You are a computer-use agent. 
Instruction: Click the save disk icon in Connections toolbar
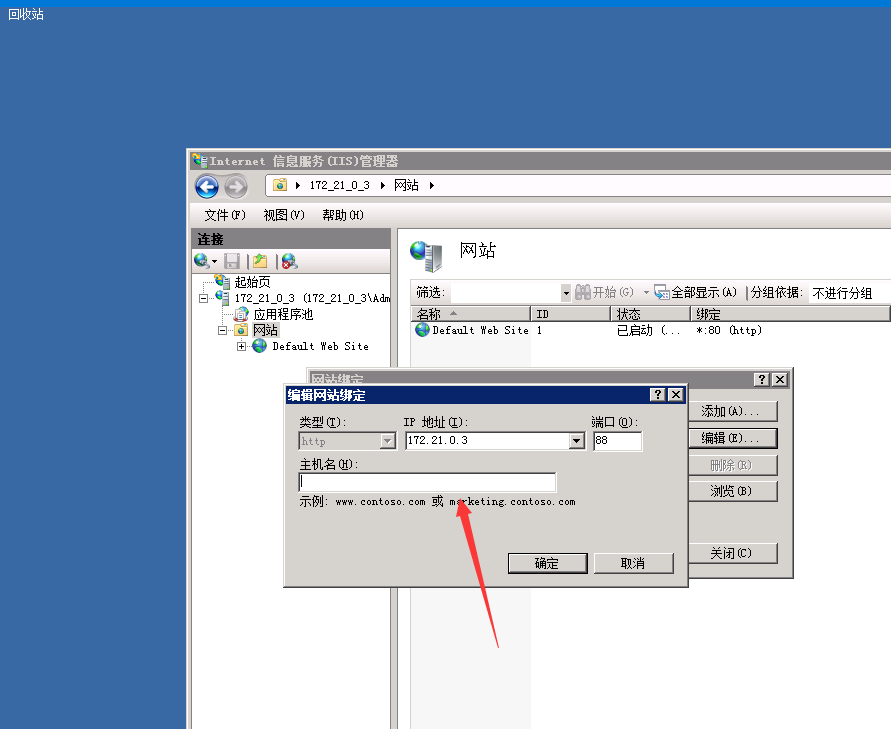point(232,261)
